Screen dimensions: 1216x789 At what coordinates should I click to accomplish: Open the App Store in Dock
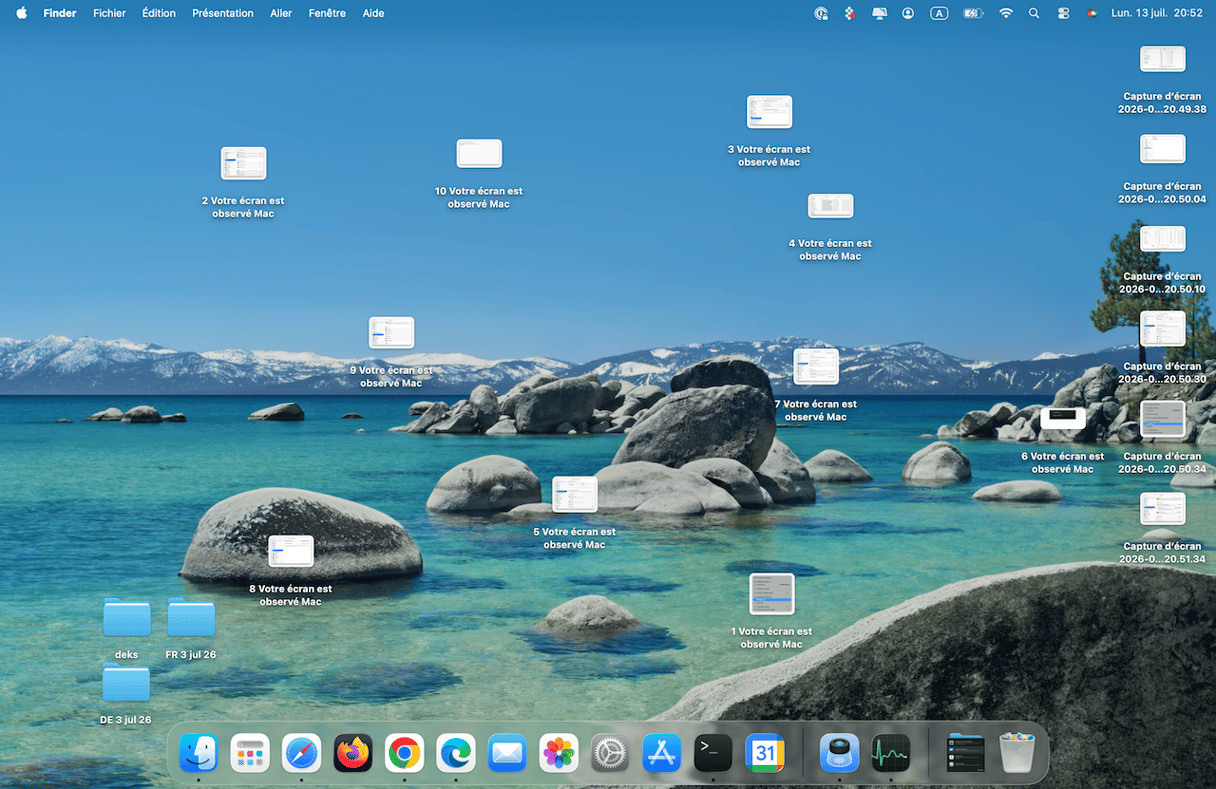(662, 753)
